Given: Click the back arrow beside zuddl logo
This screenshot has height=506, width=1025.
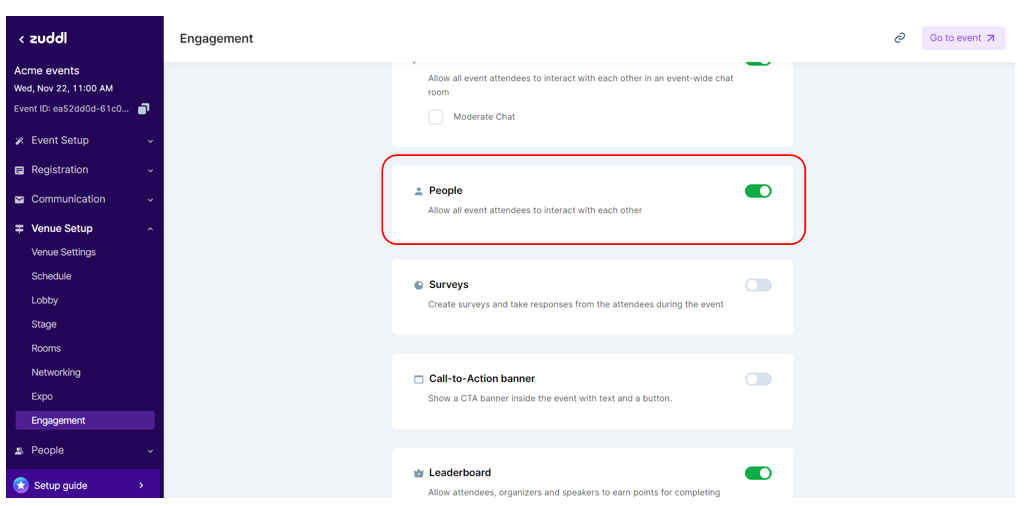Looking at the screenshot, I should [22, 39].
